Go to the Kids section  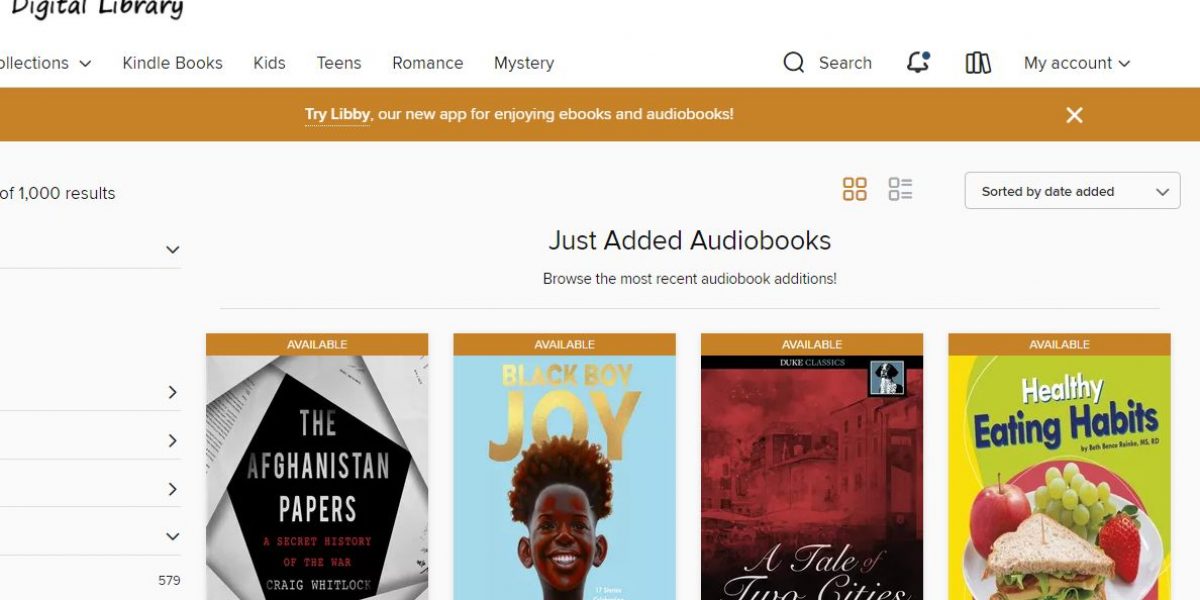click(x=269, y=63)
